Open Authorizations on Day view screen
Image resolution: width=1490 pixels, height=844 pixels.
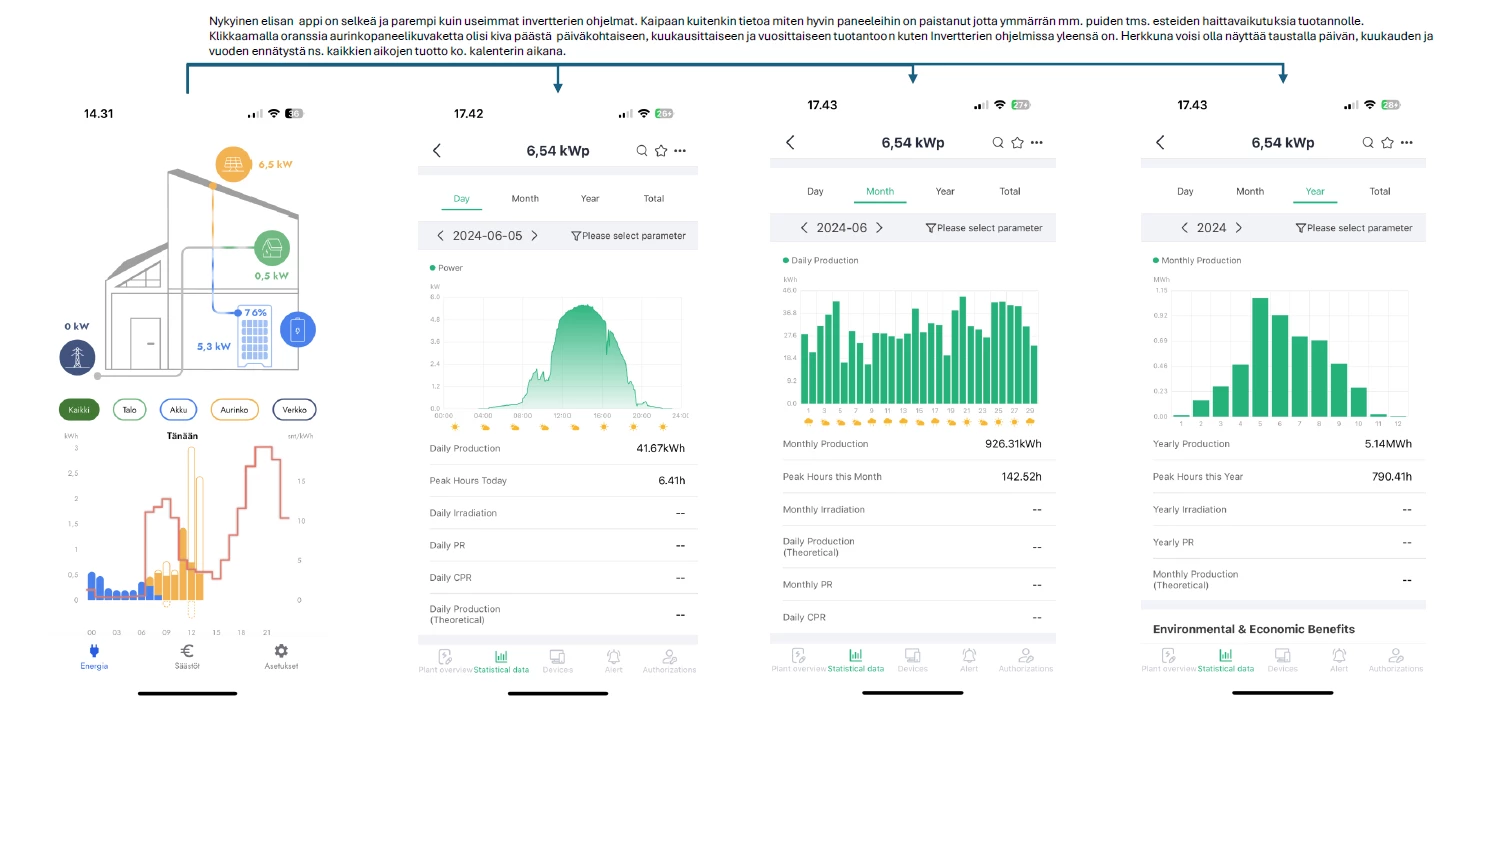coord(669,661)
